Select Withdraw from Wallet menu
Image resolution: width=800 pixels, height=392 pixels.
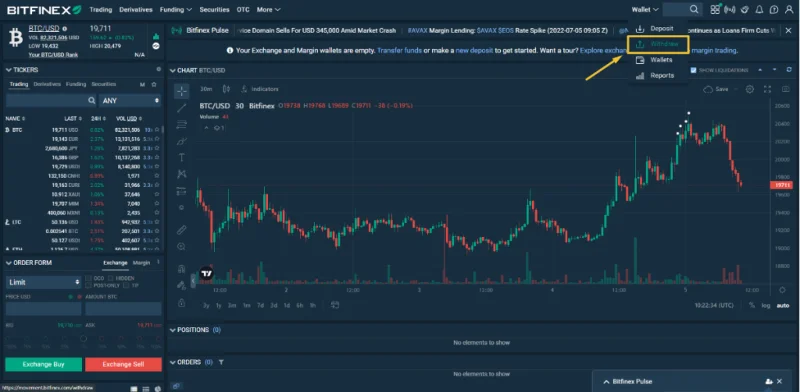[658, 44]
